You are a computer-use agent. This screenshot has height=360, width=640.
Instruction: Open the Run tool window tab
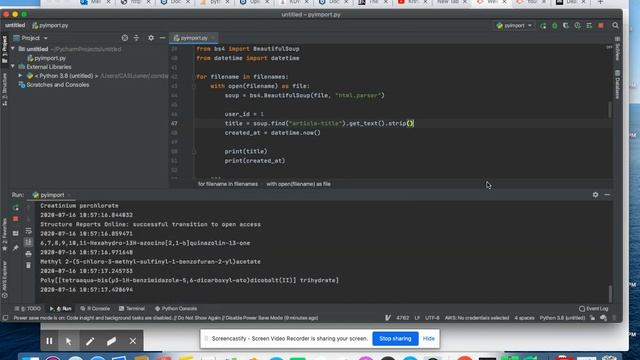[x=60, y=309]
